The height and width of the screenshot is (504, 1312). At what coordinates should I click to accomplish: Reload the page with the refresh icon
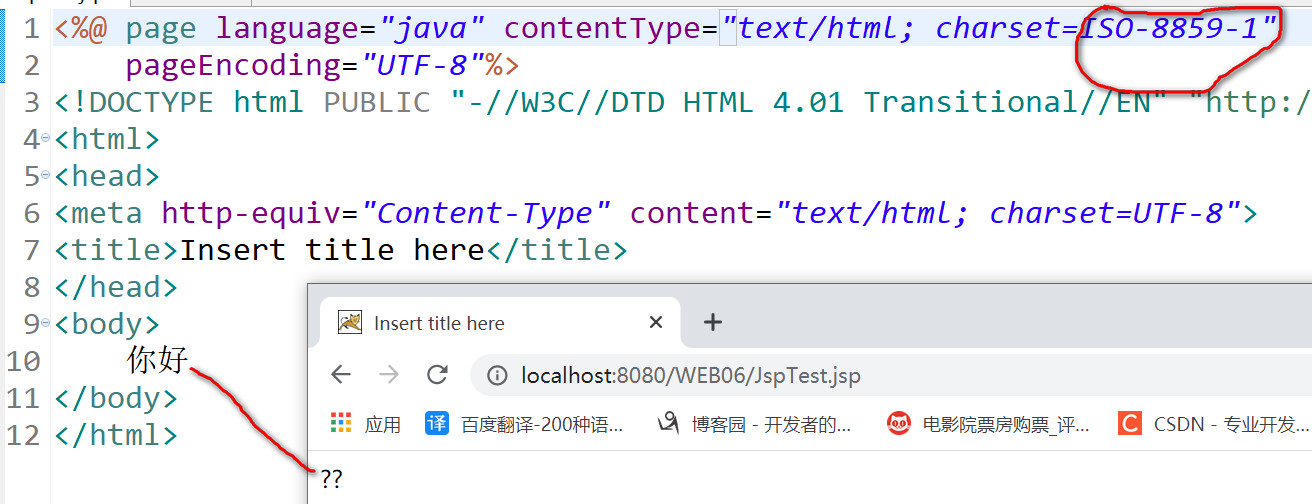[437, 375]
